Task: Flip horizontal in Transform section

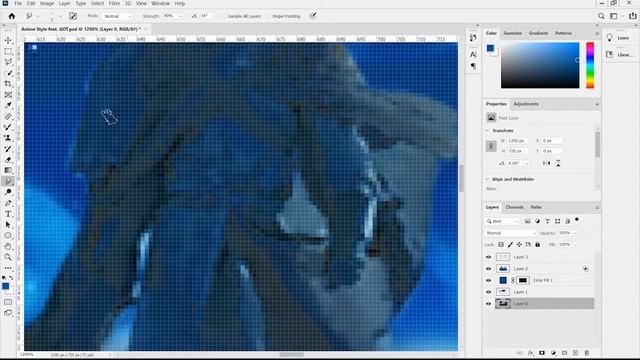Action: pyautogui.click(x=546, y=163)
